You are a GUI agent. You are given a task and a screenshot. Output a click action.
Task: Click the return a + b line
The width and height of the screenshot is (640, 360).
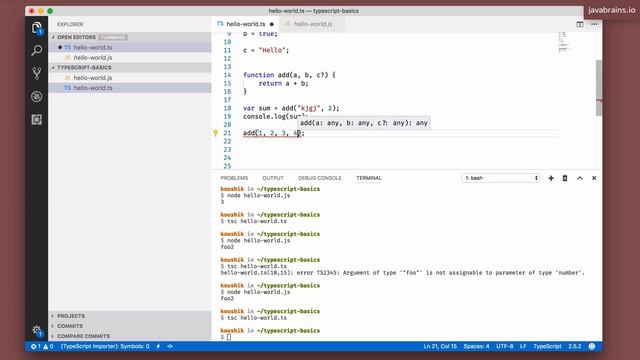click(283, 83)
